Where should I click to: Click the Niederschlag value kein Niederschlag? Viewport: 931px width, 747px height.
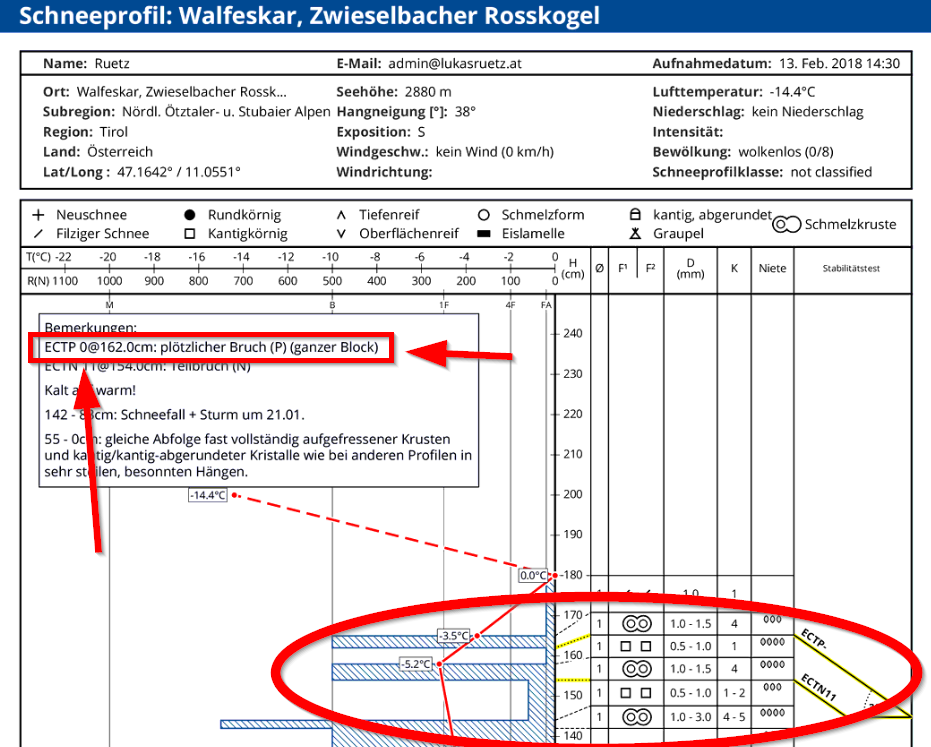click(x=808, y=112)
